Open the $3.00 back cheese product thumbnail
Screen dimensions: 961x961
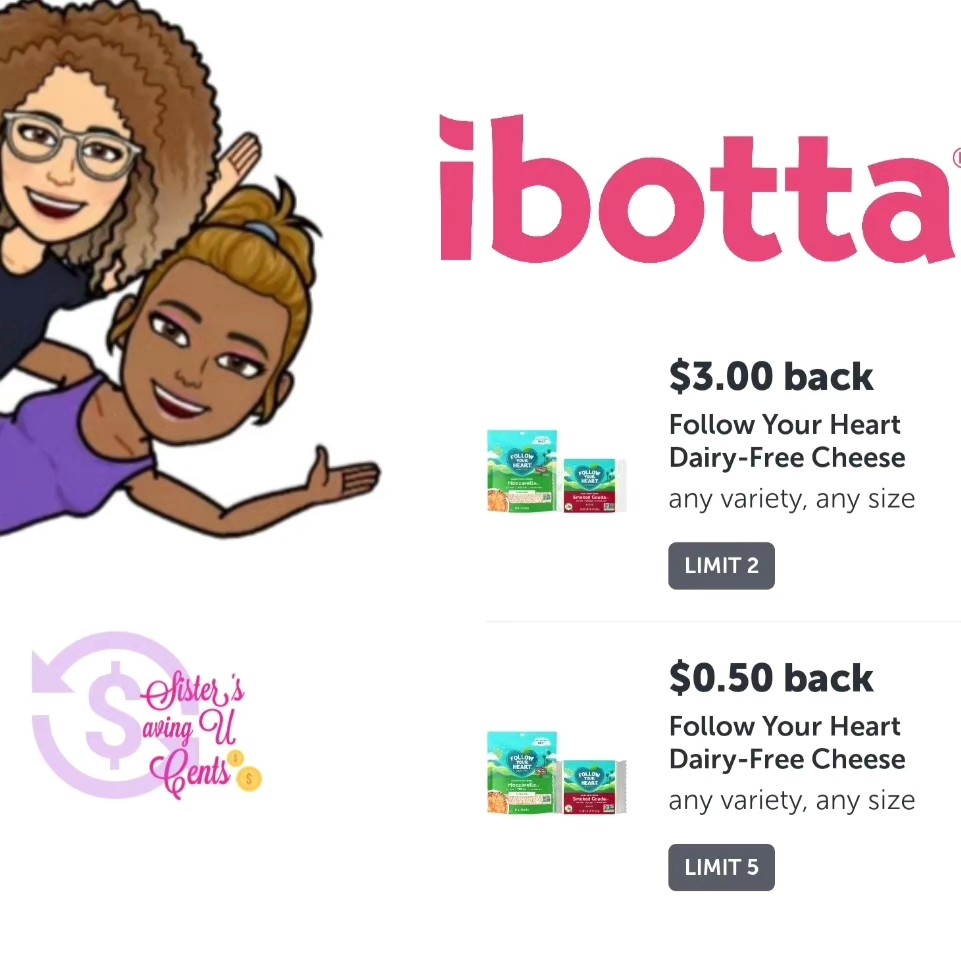tap(556, 471)
